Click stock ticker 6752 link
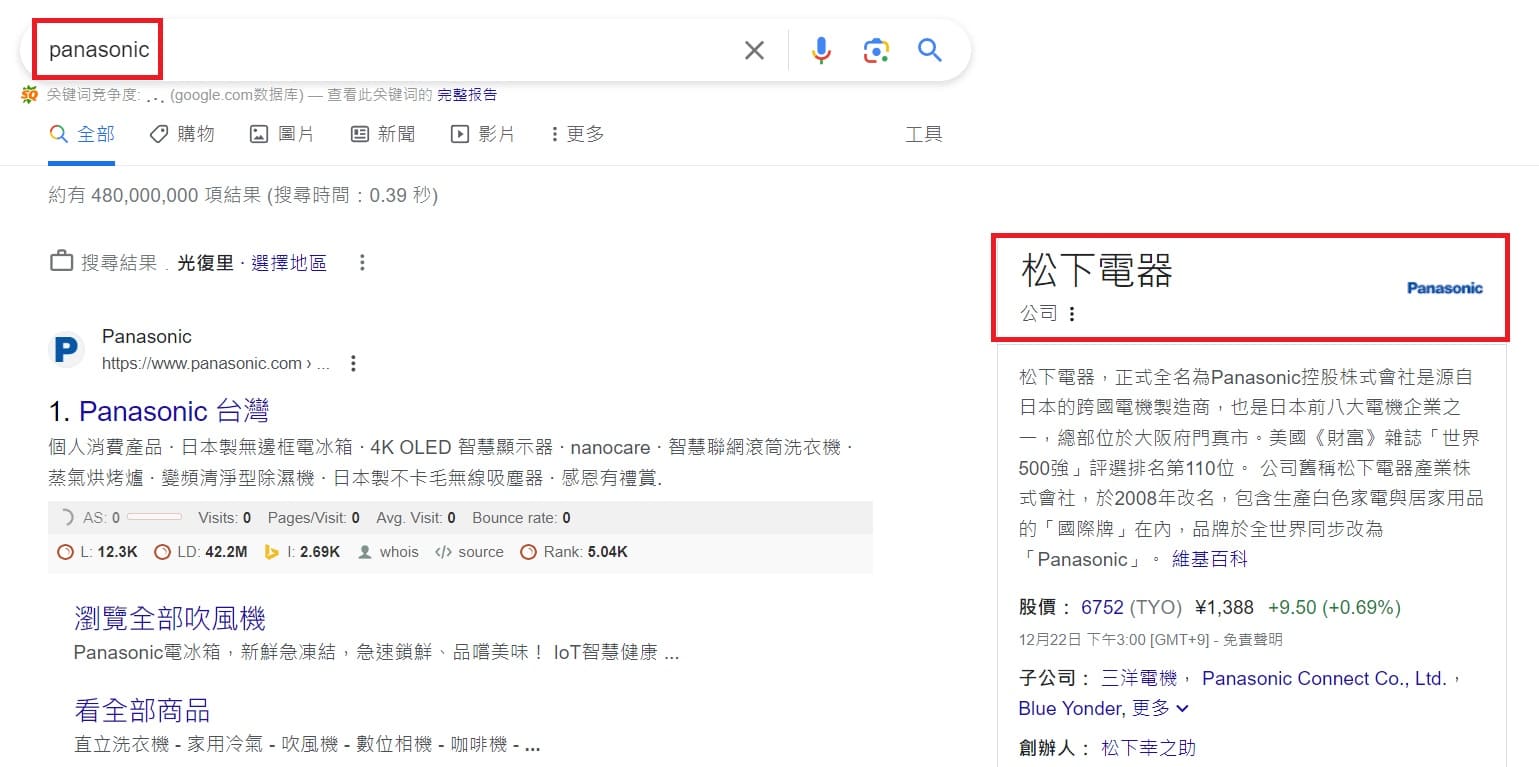 point(1102,607)
